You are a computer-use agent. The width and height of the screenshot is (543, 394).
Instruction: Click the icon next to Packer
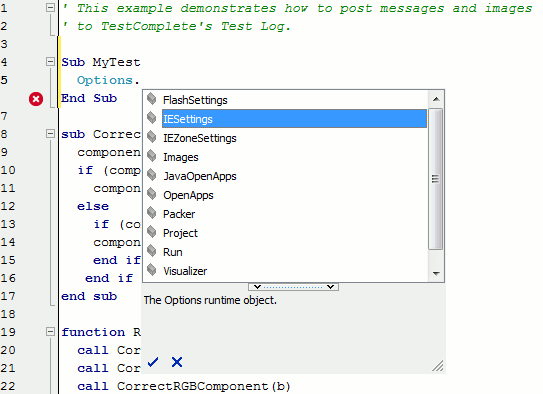152,213
